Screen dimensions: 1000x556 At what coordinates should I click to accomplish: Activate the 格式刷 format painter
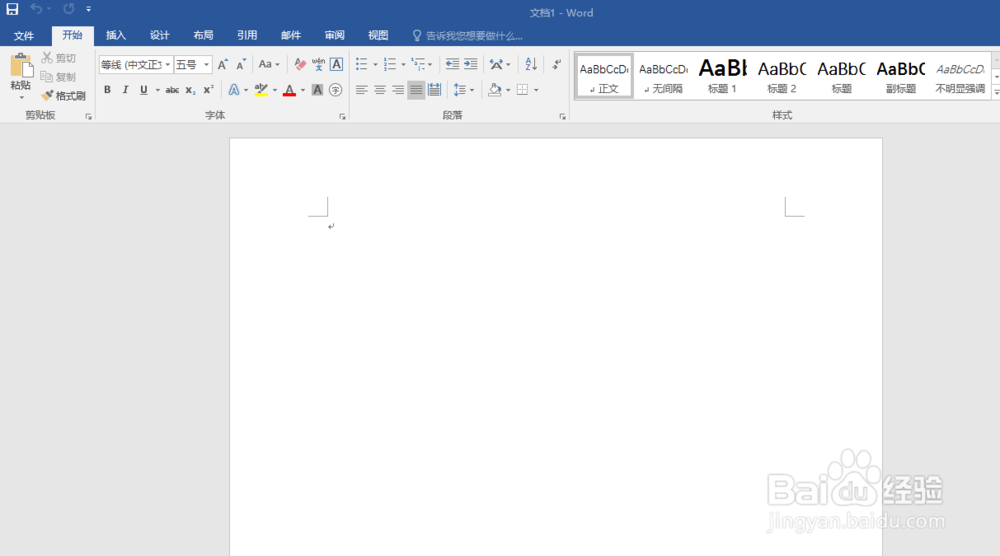(x=64, y=96)
